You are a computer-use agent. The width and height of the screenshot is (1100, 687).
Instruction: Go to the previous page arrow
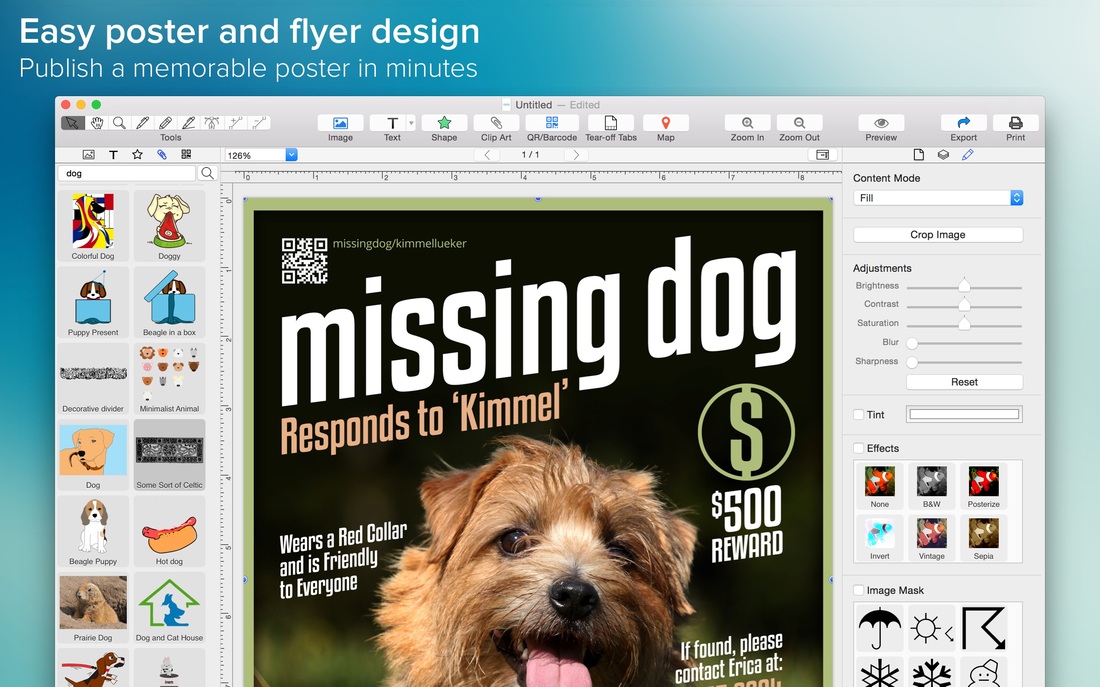click(487, 155)
